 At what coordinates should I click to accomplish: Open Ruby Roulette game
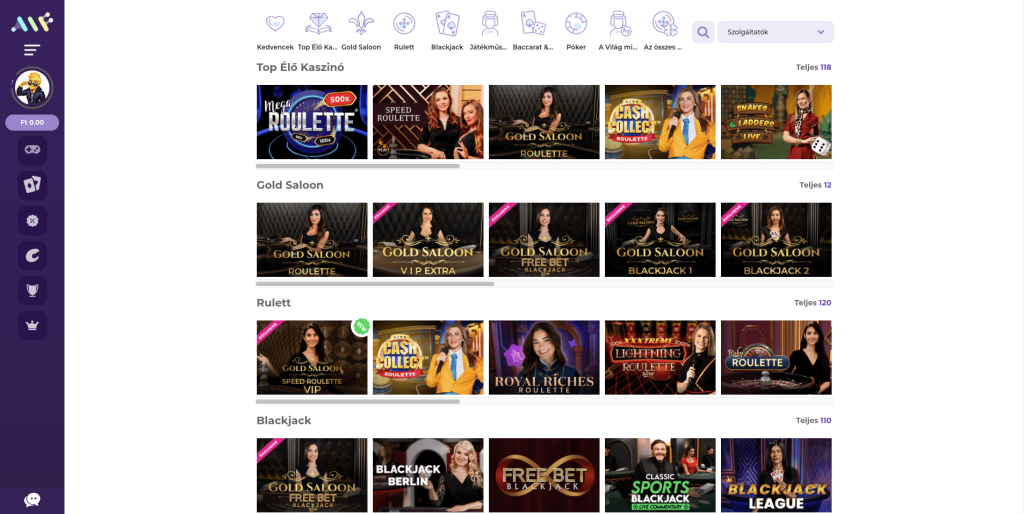click(776, 357)
